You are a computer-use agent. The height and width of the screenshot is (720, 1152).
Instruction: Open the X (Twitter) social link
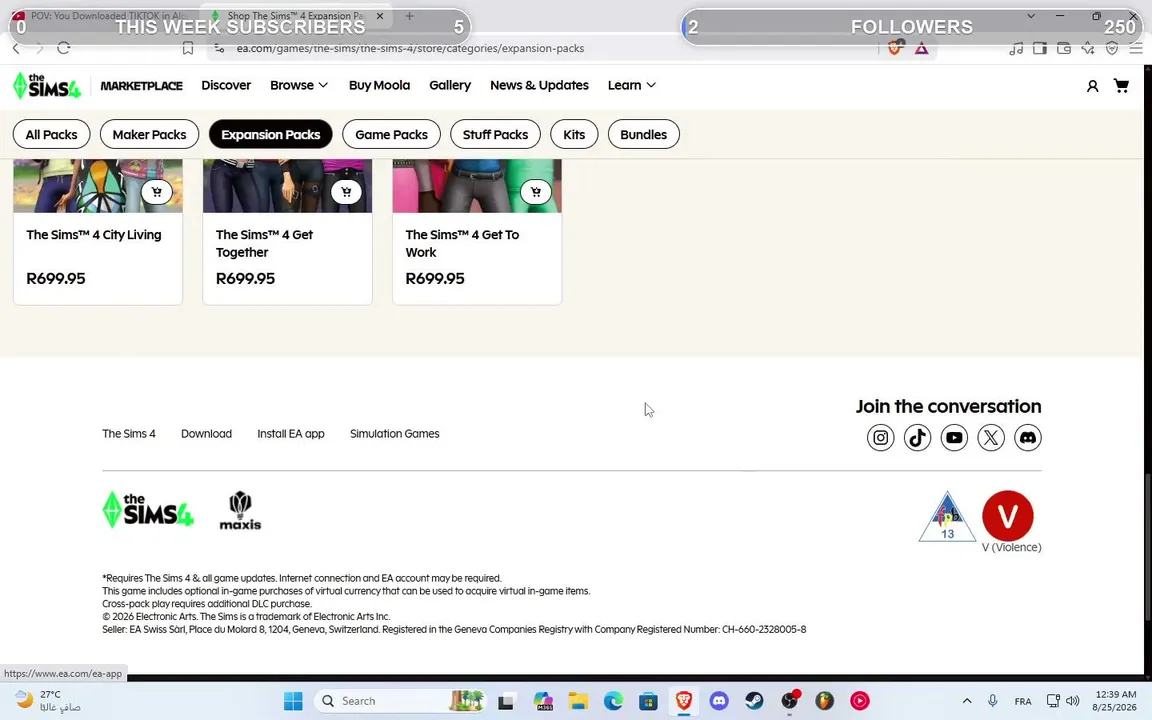990,438
